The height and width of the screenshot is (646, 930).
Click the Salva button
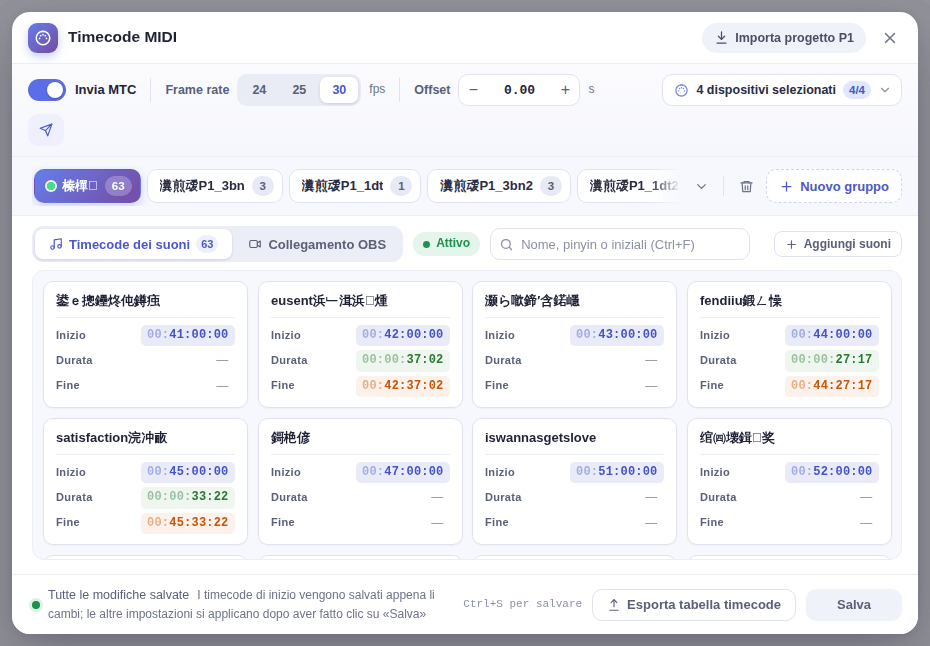point(853,605)
